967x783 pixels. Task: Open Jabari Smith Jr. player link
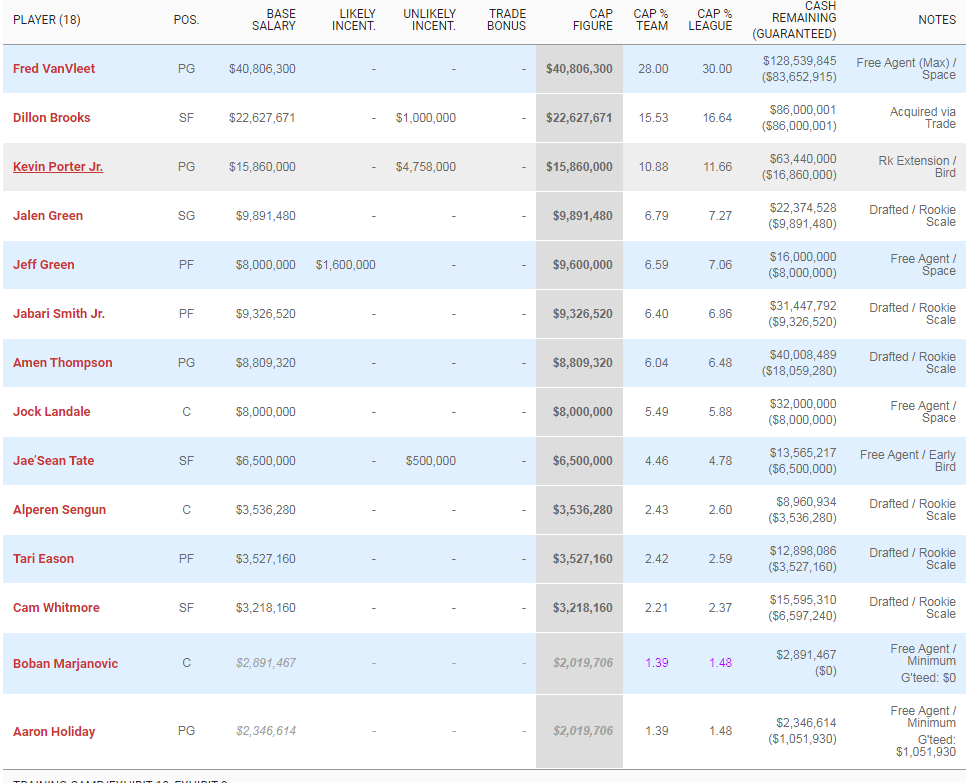click(x=59, y=313)
